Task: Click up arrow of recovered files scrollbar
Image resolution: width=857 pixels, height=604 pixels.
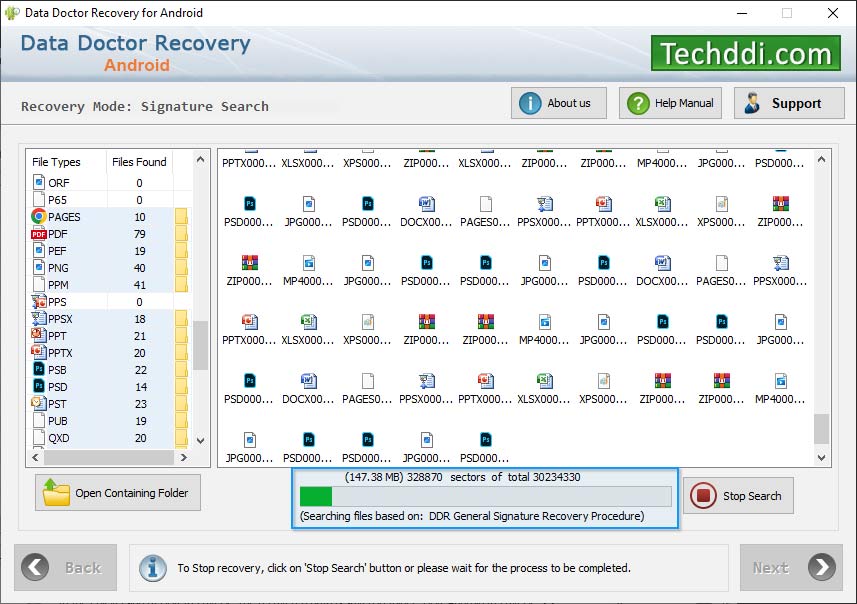Action: 821,160
